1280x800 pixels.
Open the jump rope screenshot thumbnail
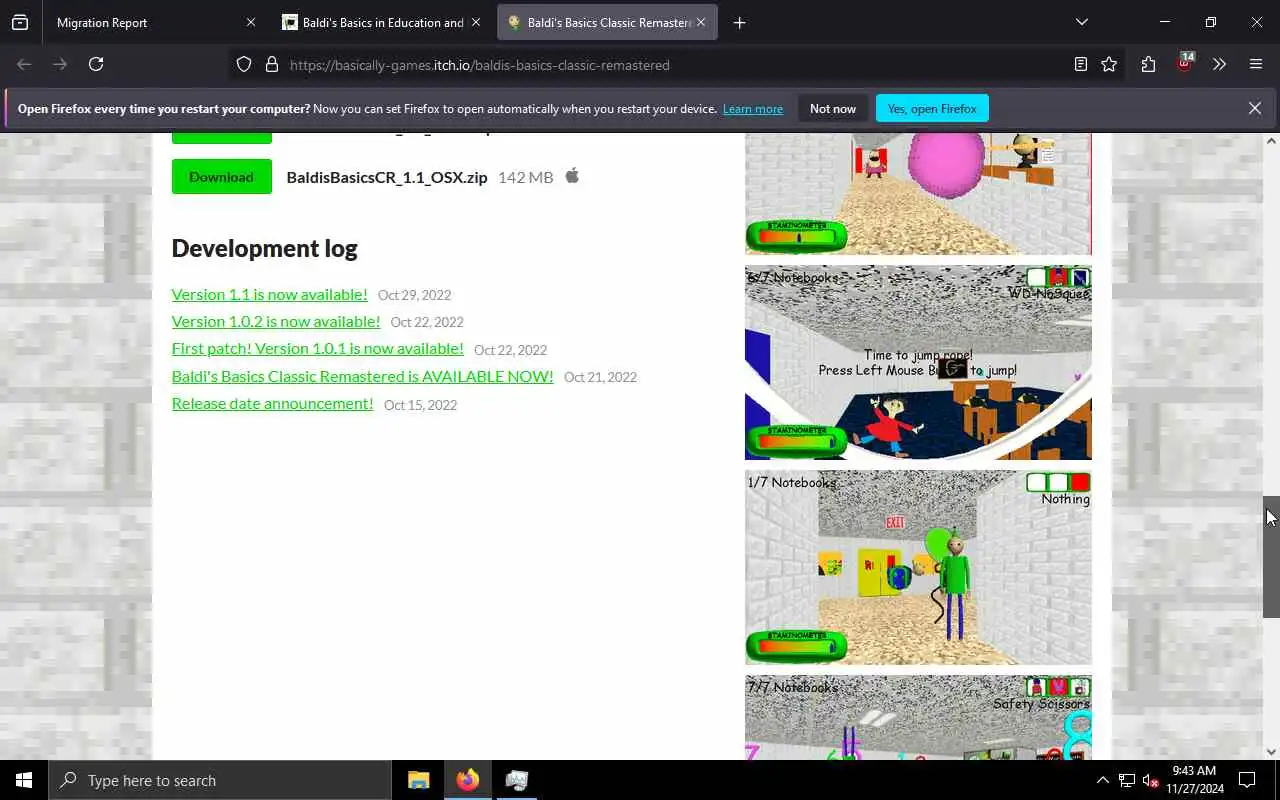[918, 362]
